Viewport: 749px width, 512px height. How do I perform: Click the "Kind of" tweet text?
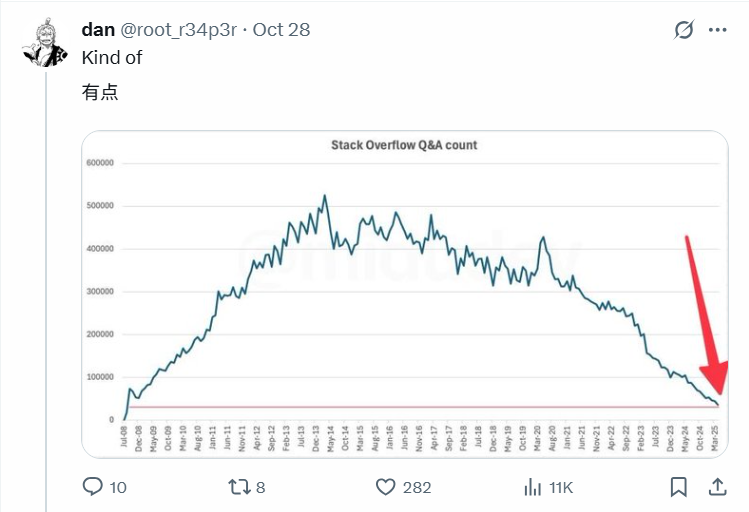112,58
